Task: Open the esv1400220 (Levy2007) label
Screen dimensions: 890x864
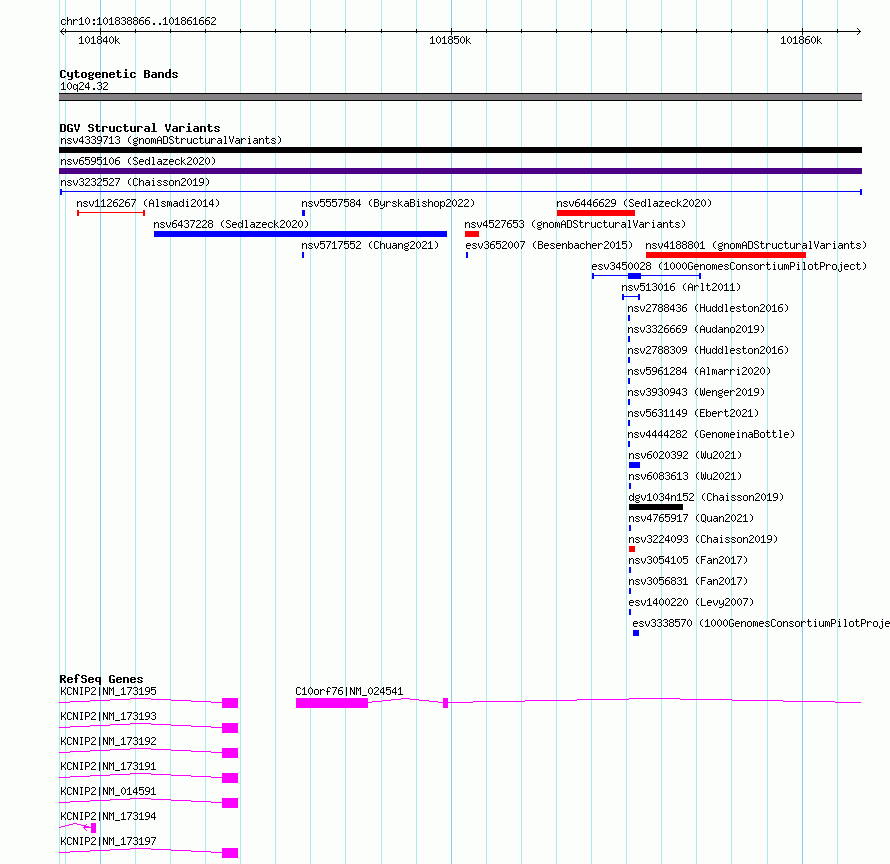Action: pos(691,602)
